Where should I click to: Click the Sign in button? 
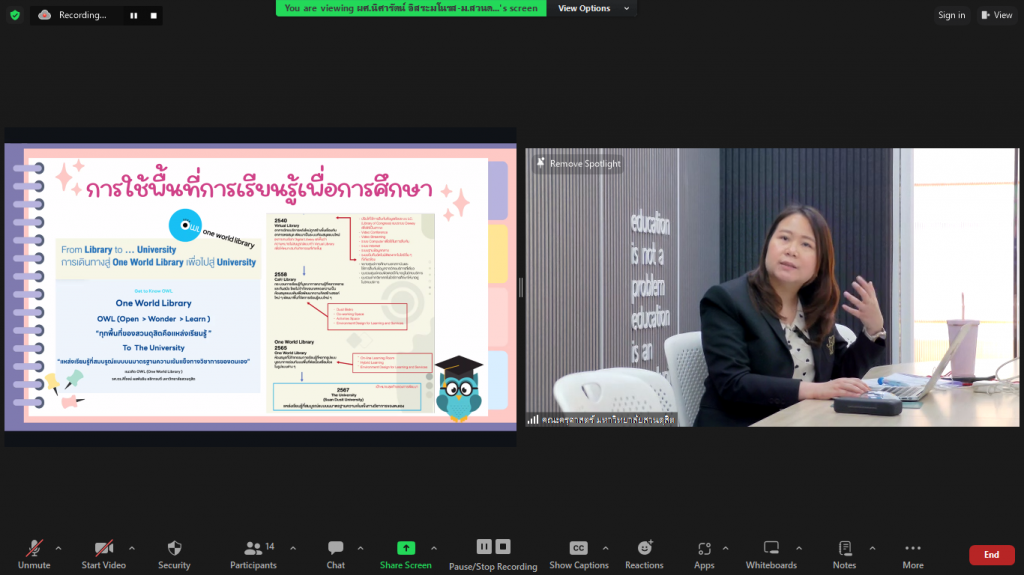pyautogui.click(x=951, y=15)
